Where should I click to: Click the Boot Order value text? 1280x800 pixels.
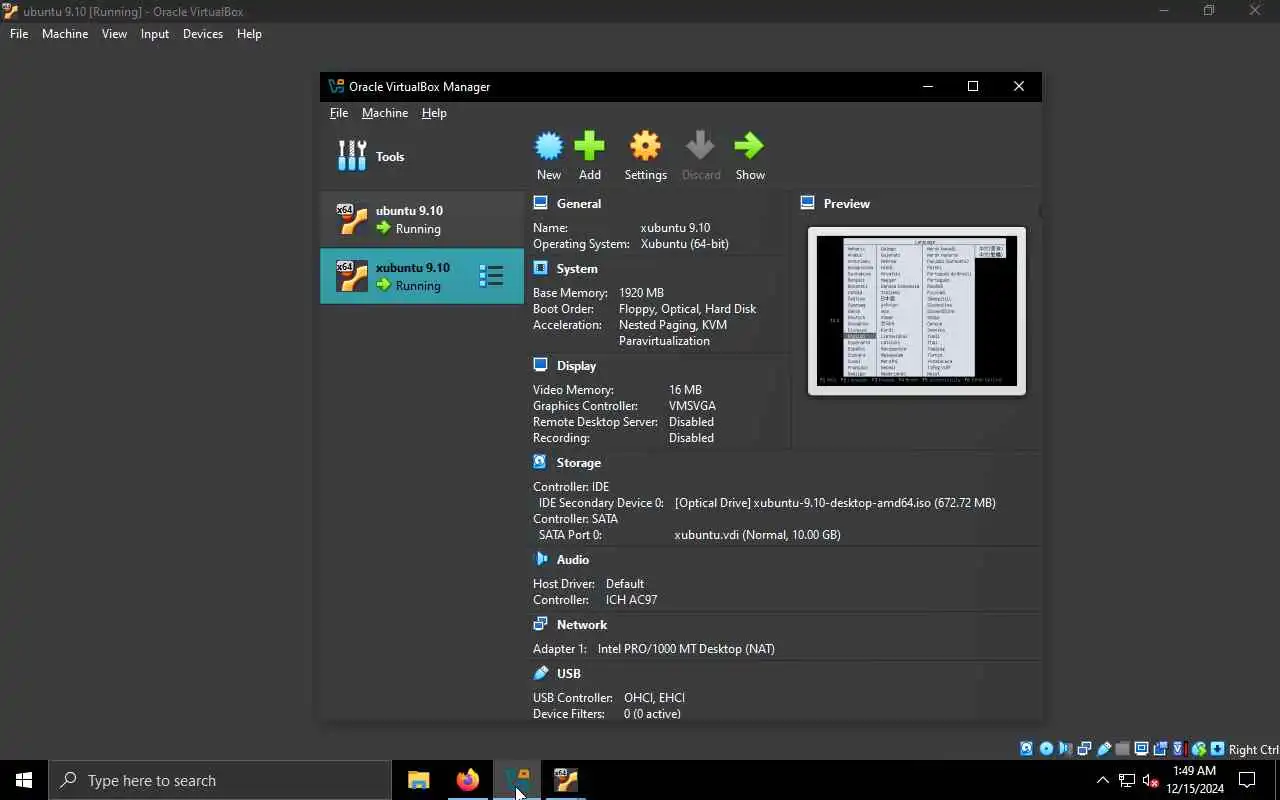[x=687, y=309]
